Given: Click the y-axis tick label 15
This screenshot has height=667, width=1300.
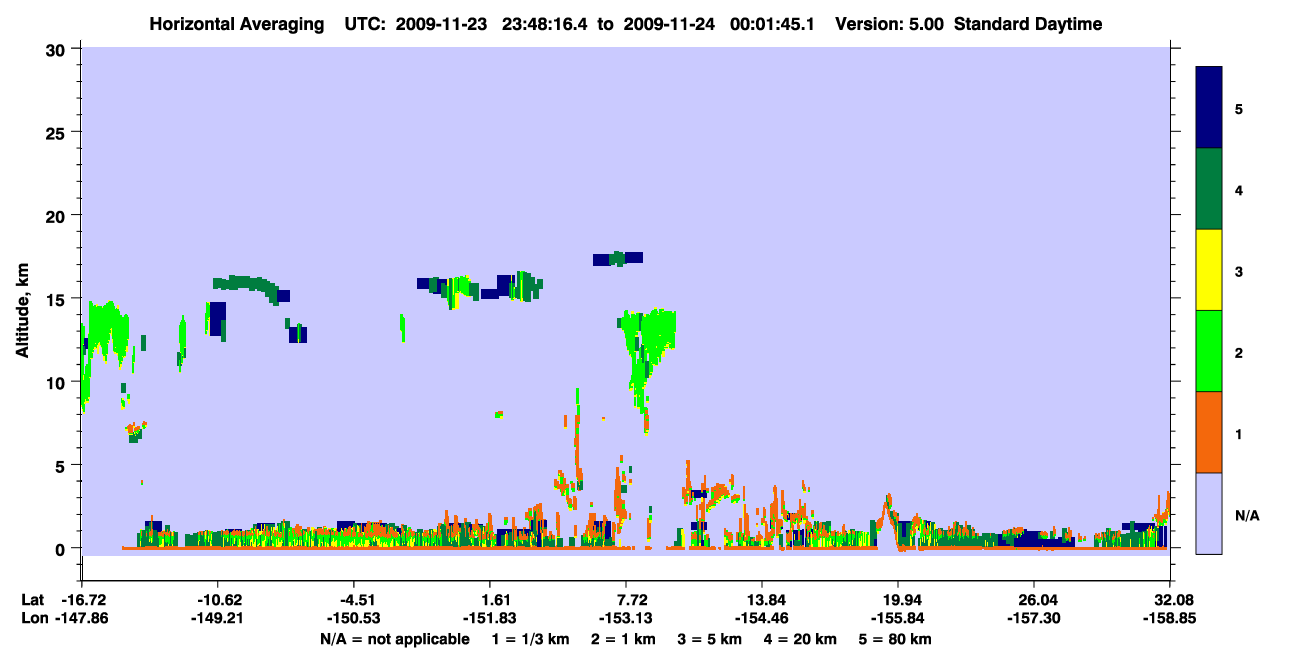Looking at the screenshot, I should 57,299.
